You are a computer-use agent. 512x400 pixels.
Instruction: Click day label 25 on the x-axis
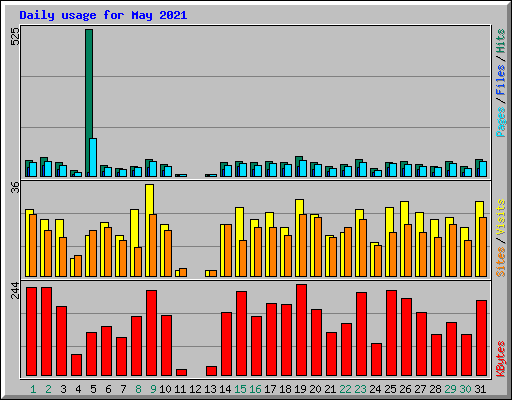(390, 389)
